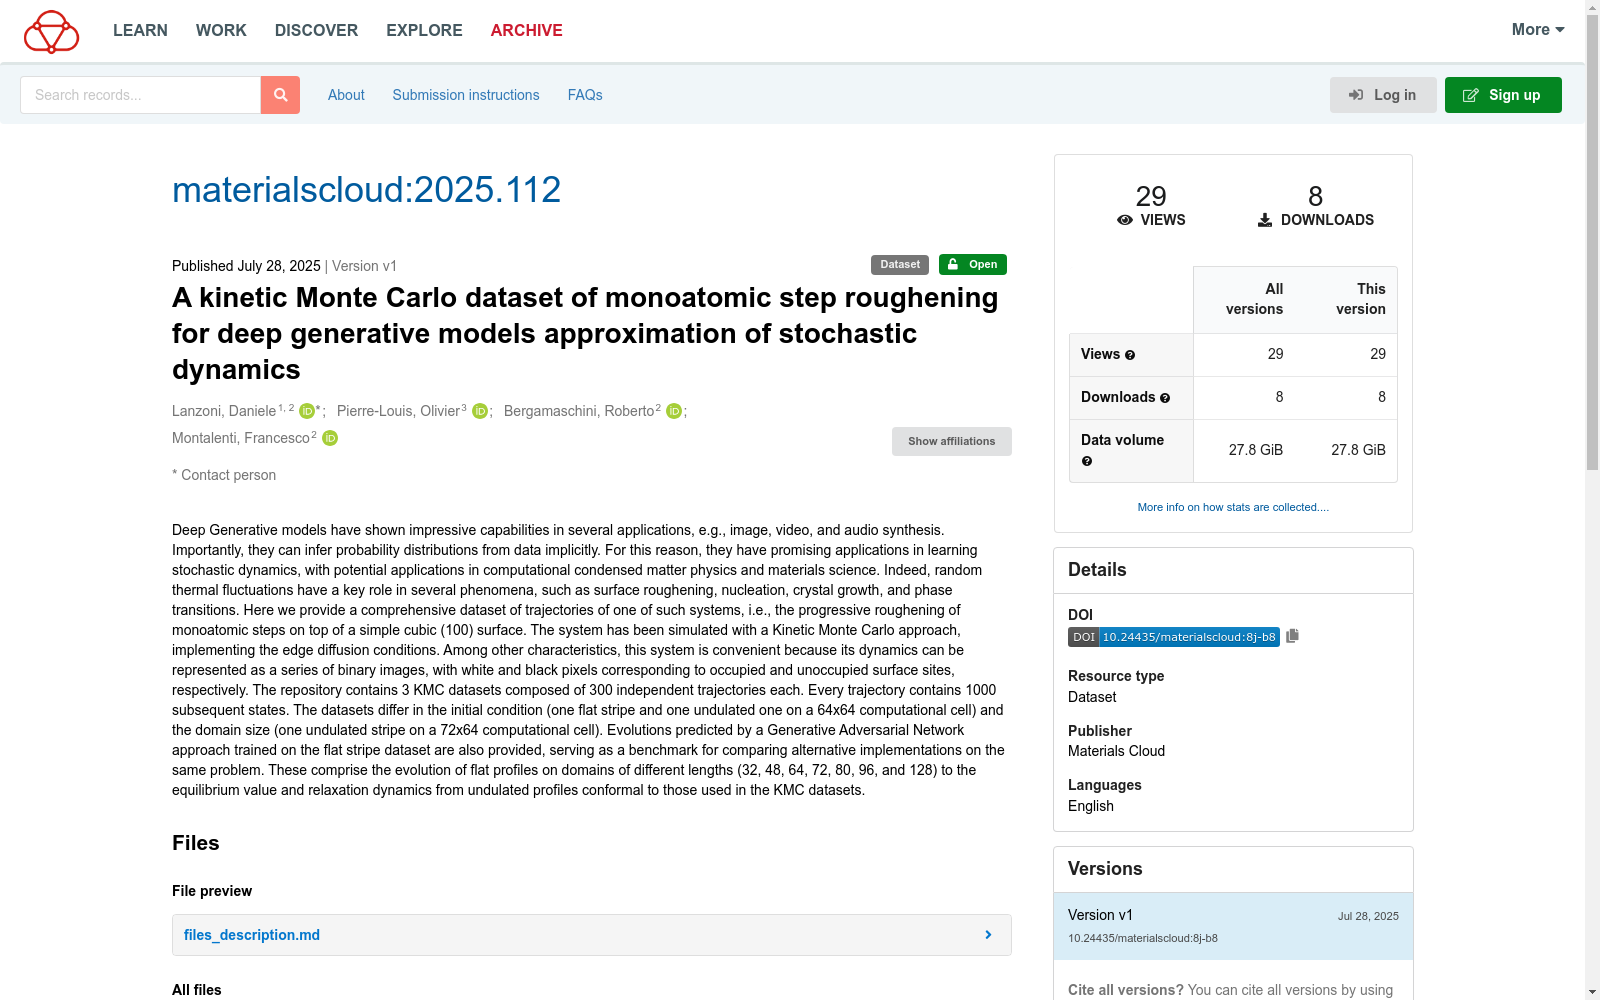
Task: Click the 27.8 GiB all versions value
Action: (1255, 450)
